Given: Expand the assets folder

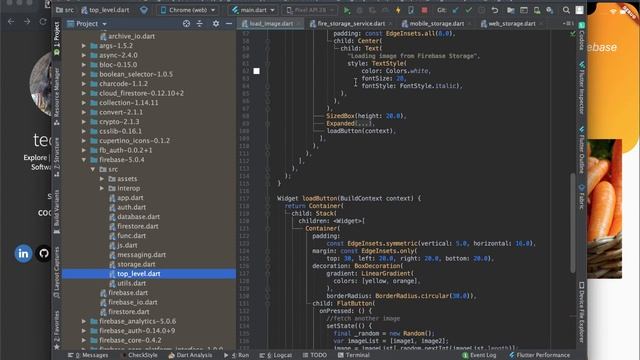Looking at the screenshot, I should pyautogui.click(x=102, y=179).
